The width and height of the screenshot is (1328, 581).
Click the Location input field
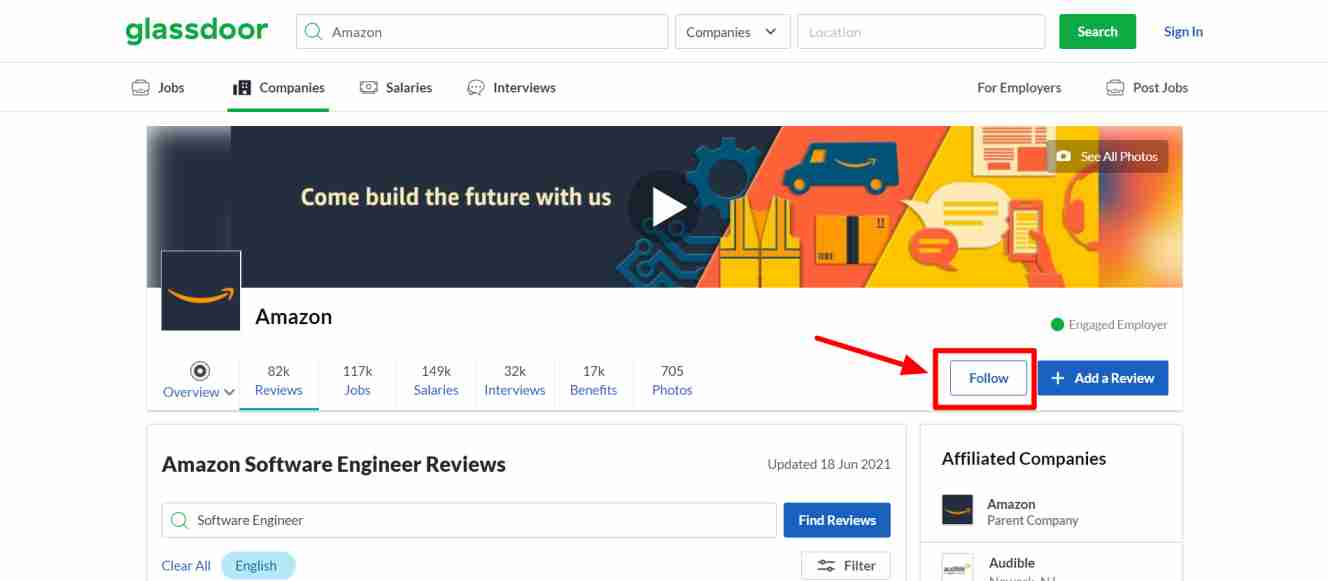coord(921,32)
